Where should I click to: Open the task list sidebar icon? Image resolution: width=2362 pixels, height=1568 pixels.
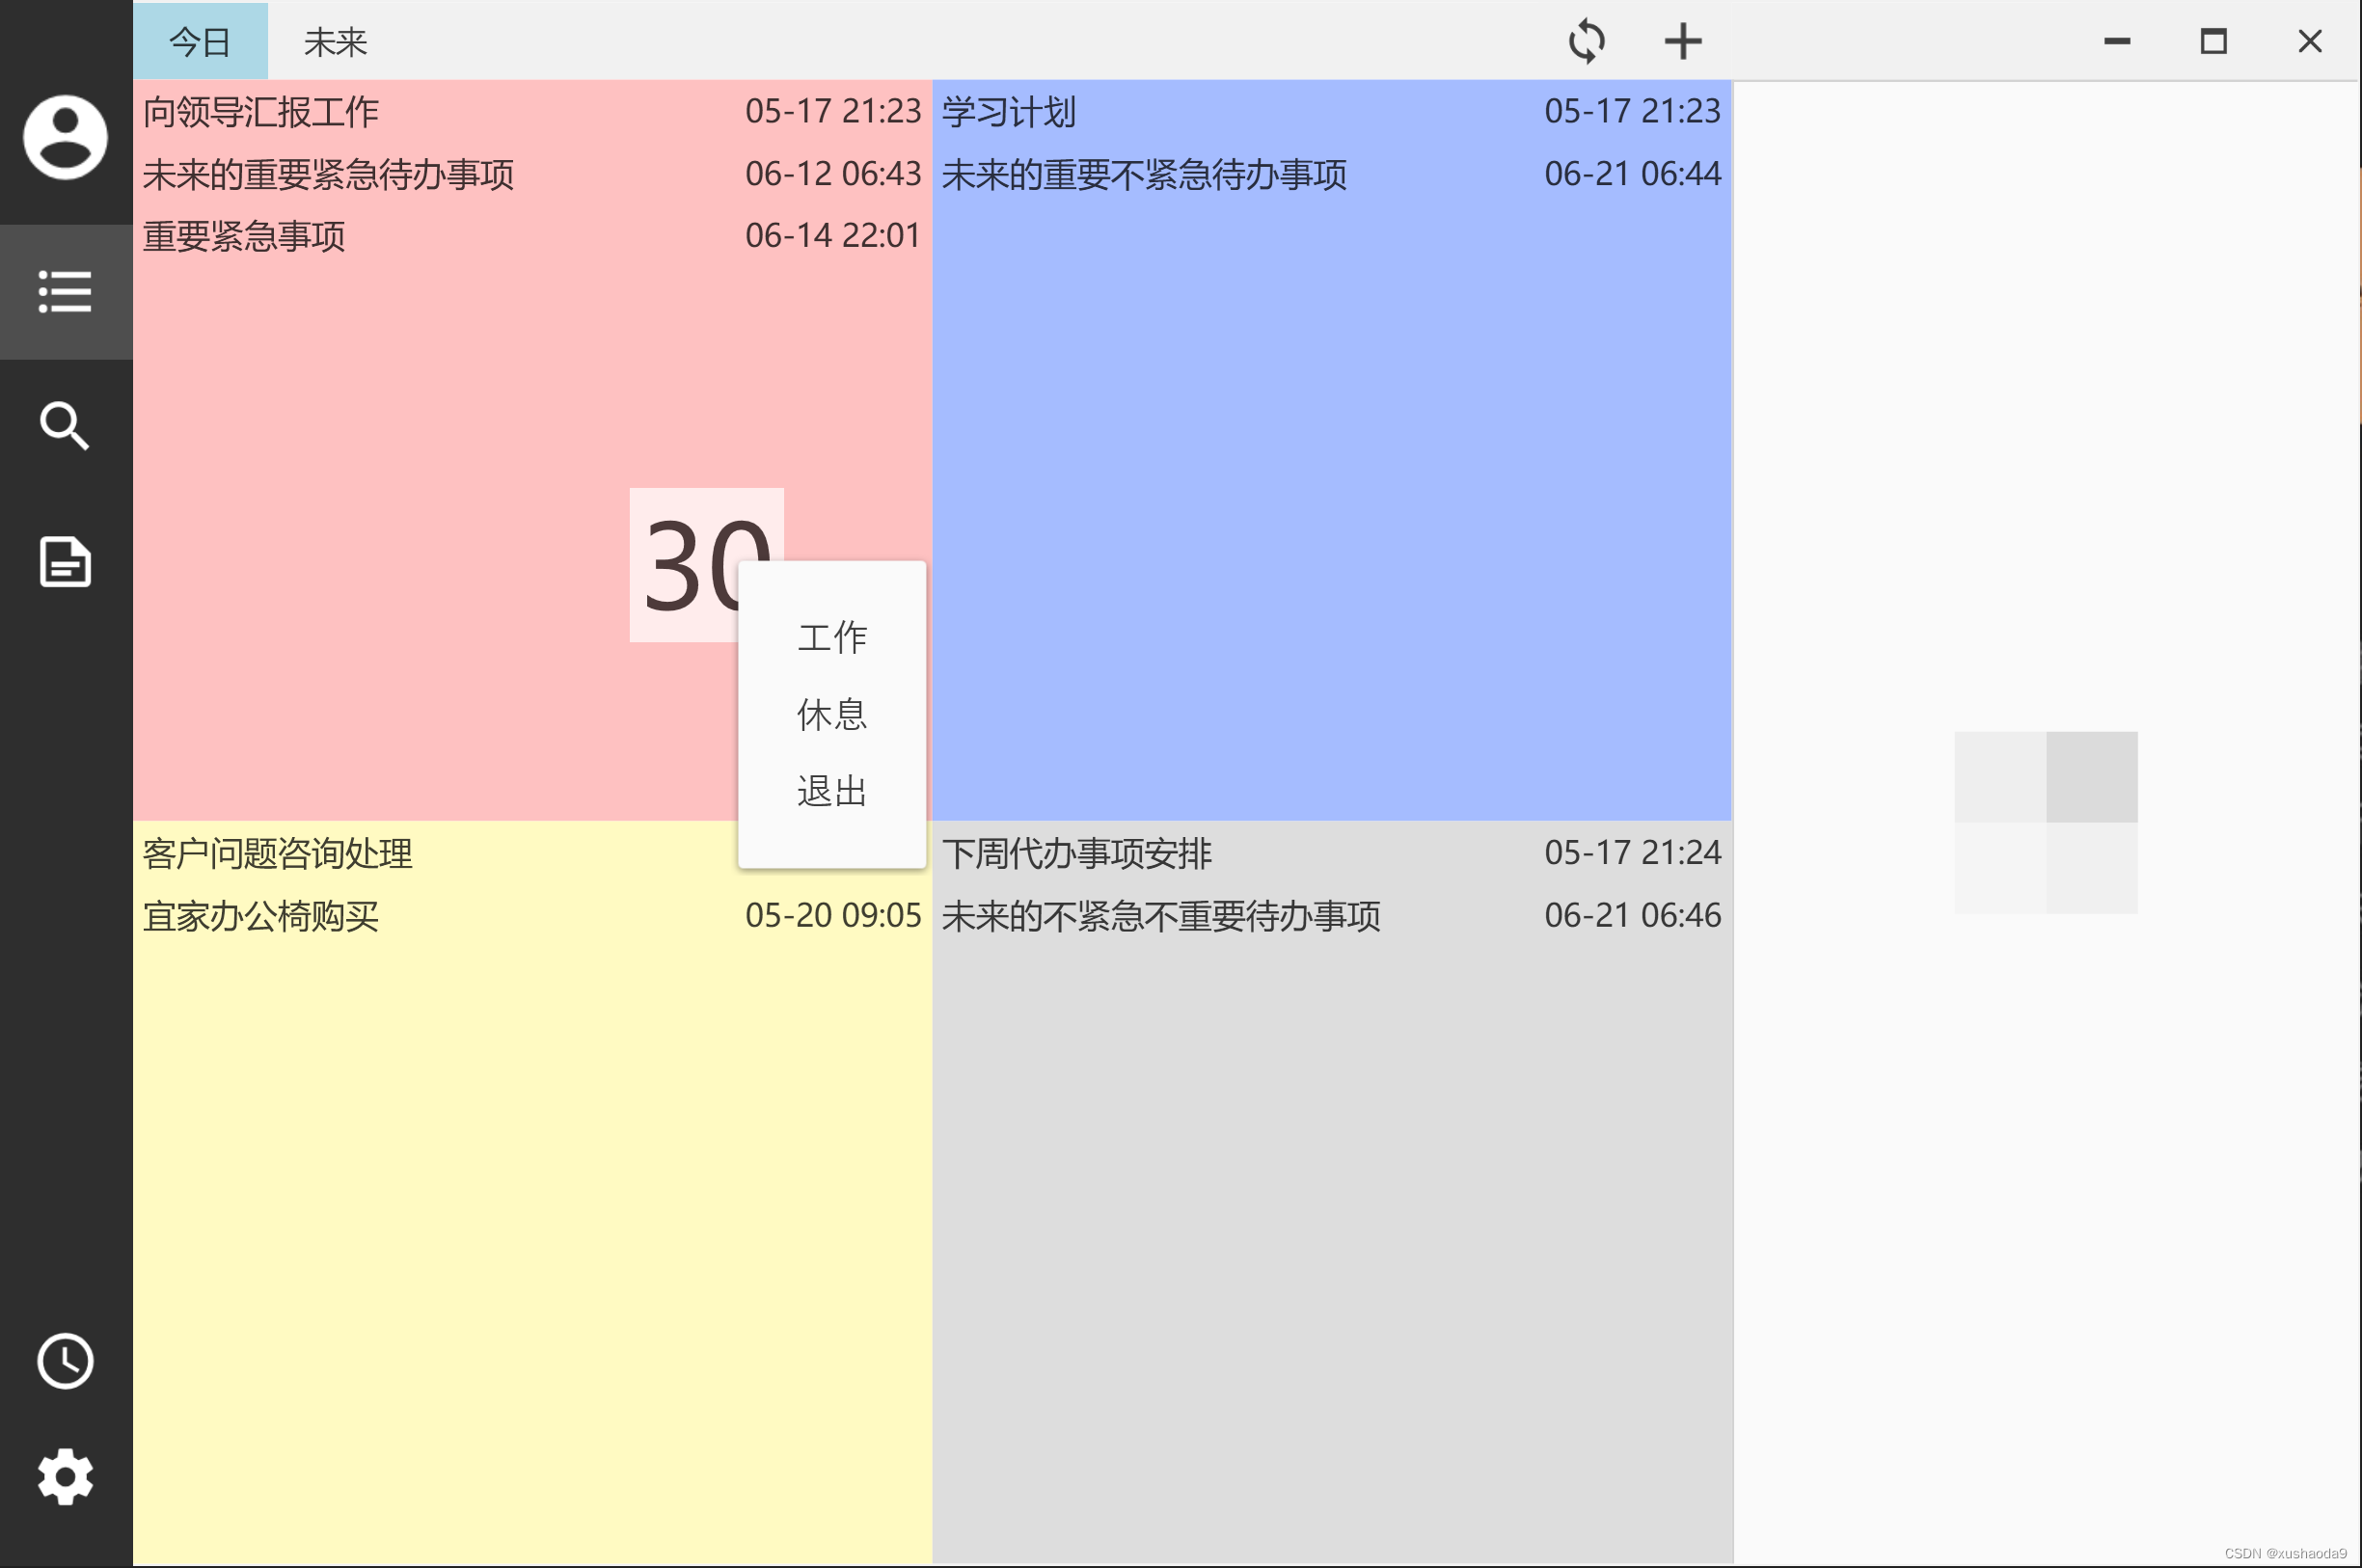click(x=65, y=291)
